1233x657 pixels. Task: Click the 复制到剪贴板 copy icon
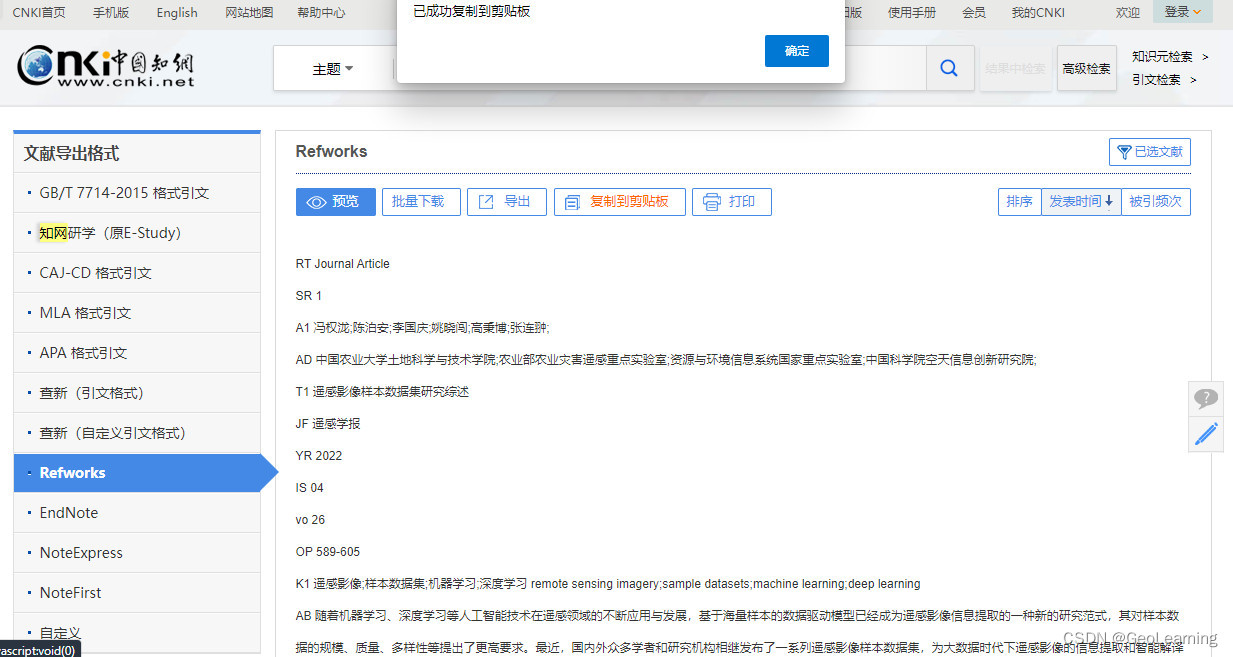click(572, 201)
